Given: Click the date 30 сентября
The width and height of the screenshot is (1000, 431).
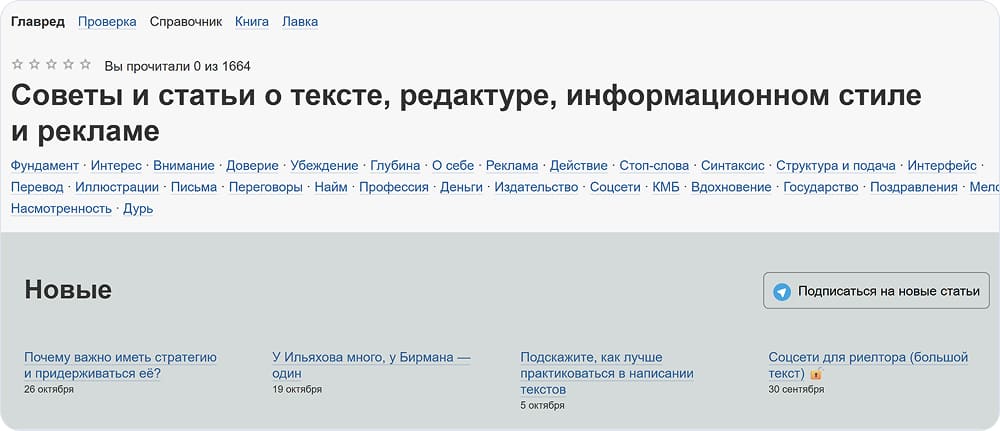Looking at the screenshot, I should (x=796, y=389).
